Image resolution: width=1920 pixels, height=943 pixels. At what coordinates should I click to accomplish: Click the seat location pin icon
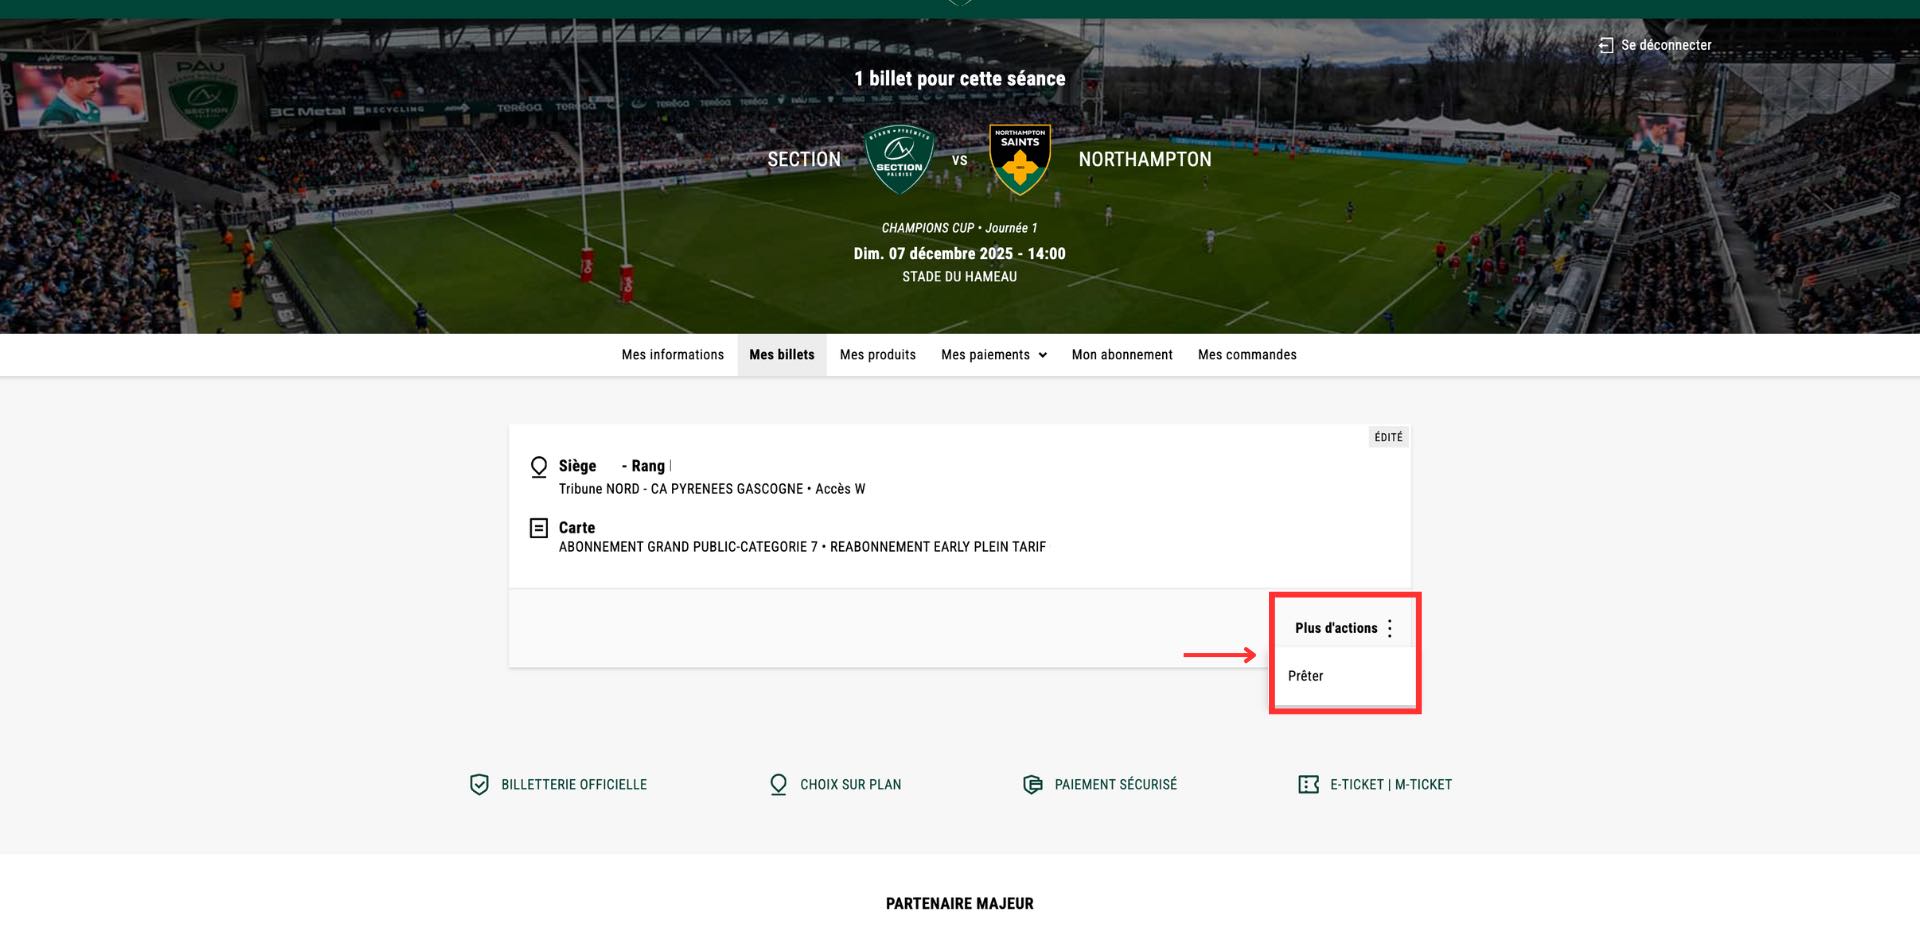(539, 467)
